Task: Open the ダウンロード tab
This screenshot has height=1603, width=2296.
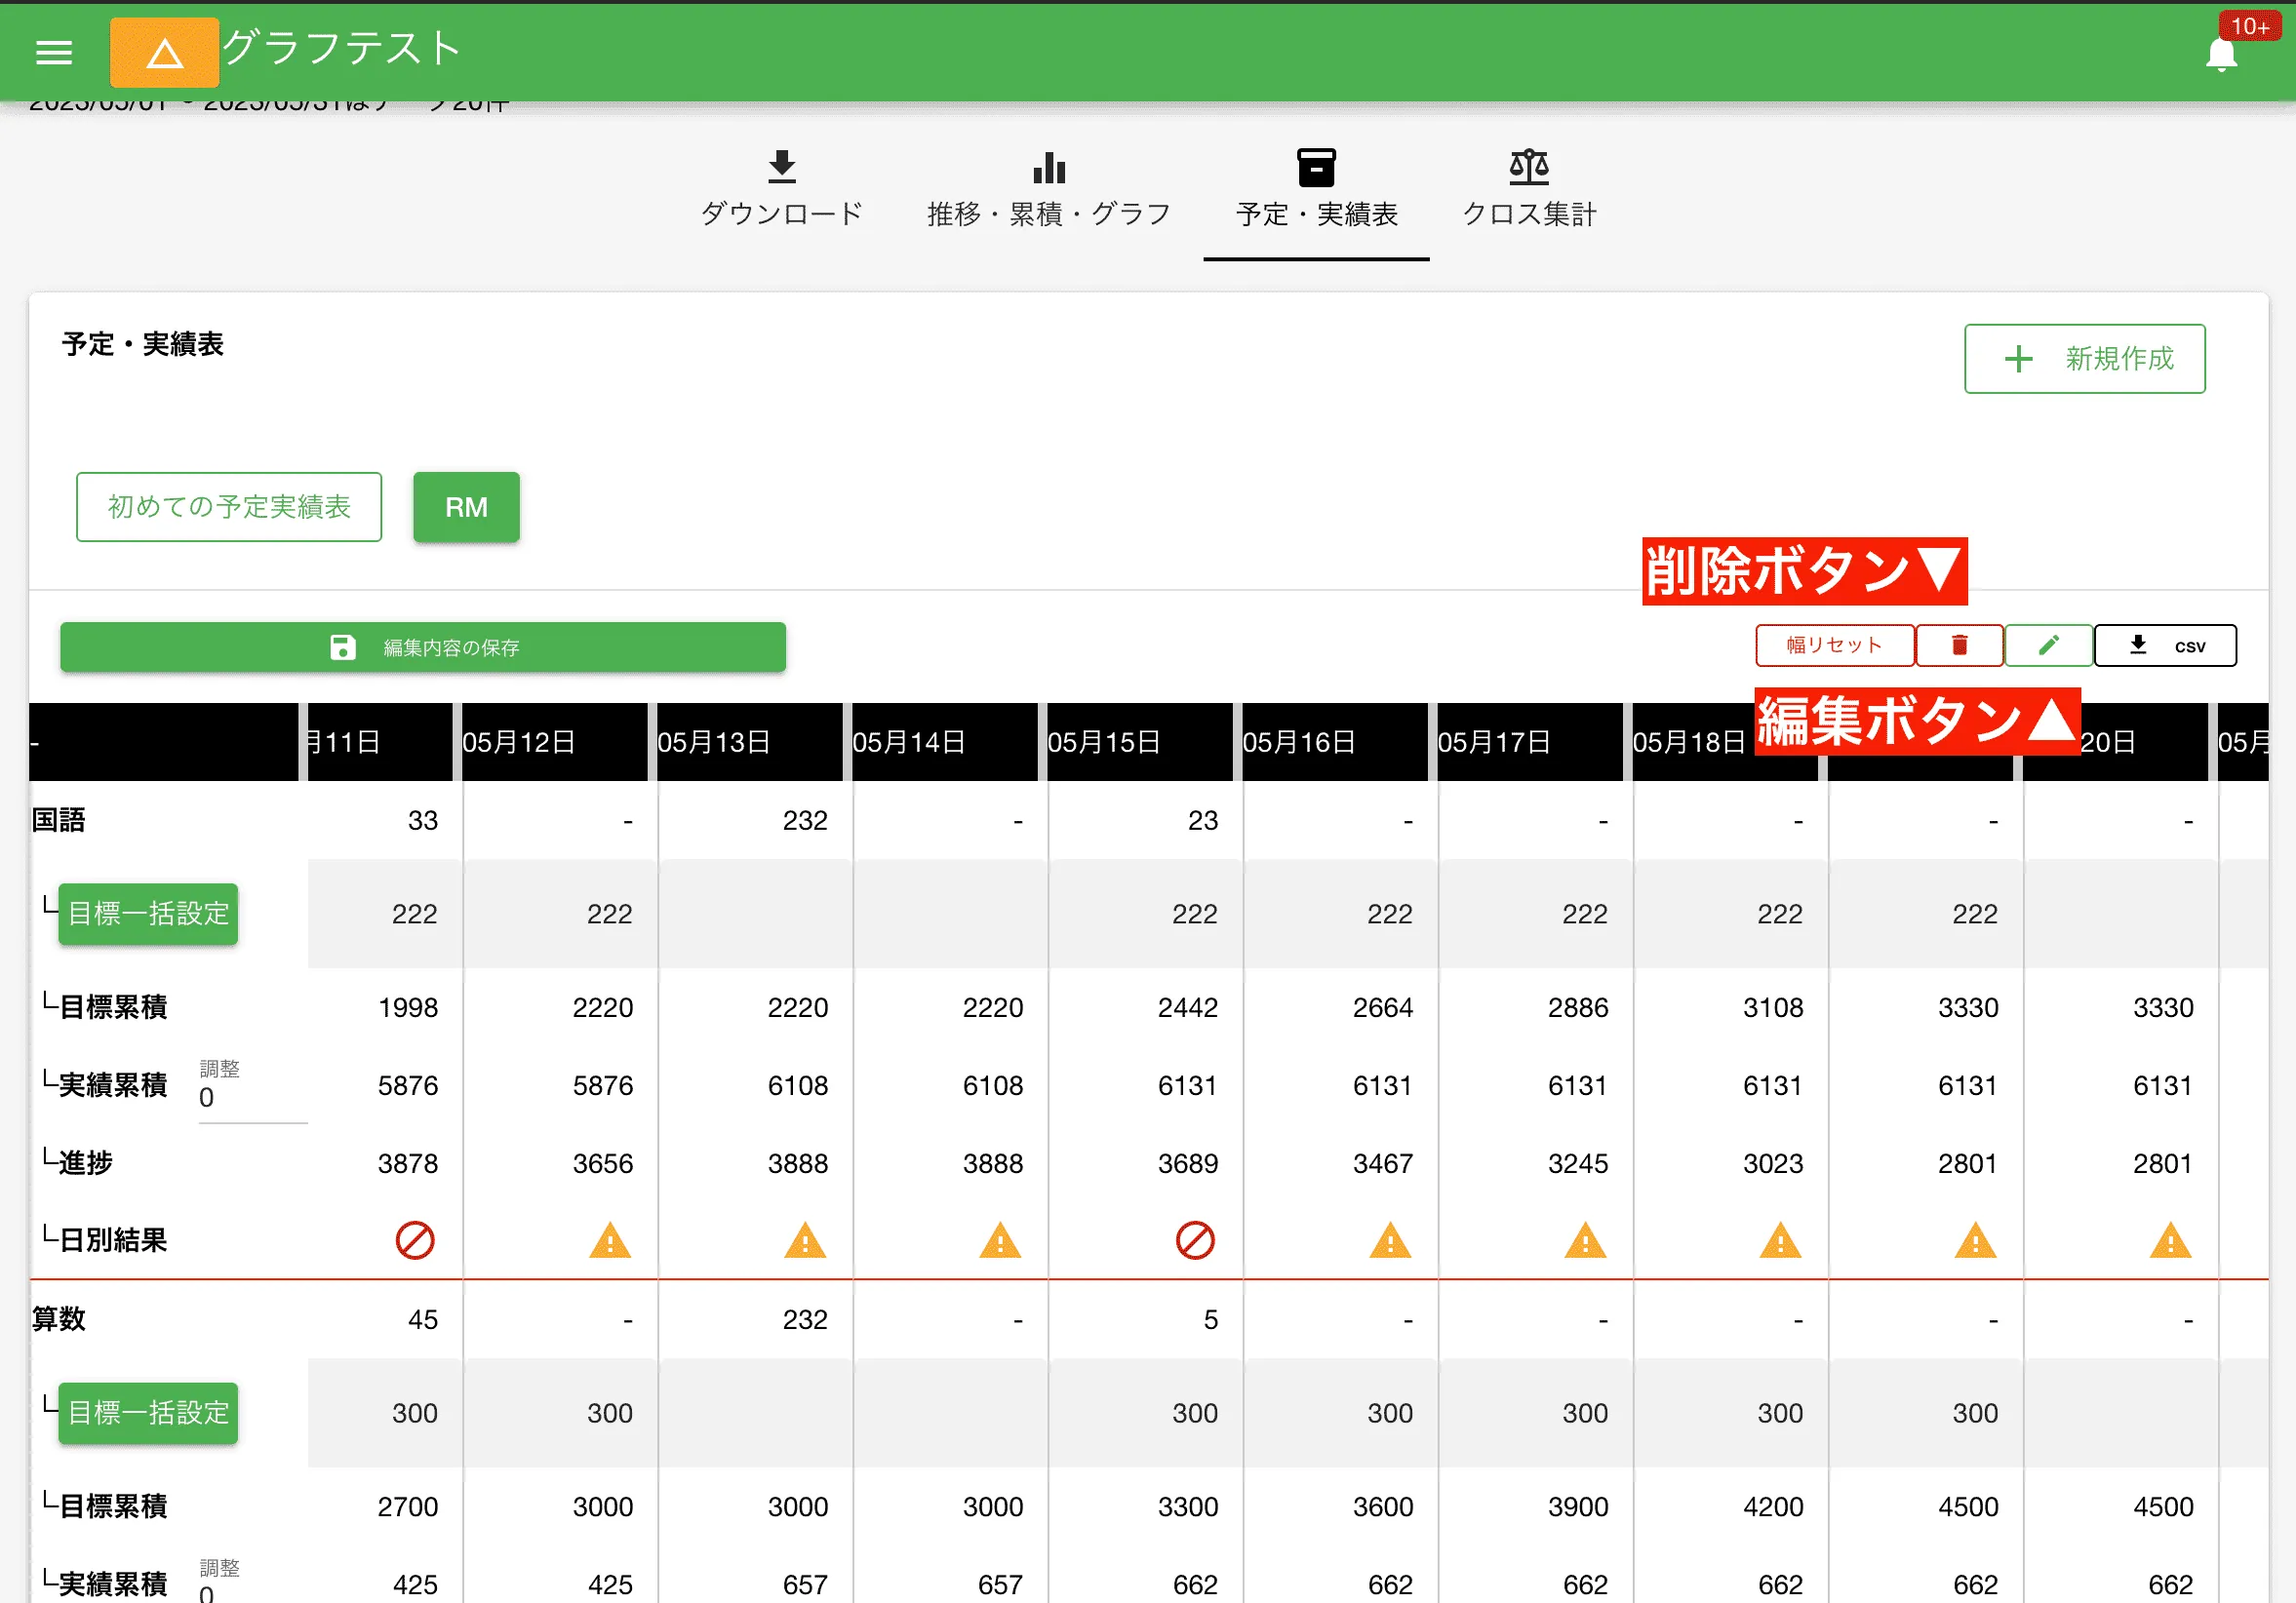Action: pos(783,190)
